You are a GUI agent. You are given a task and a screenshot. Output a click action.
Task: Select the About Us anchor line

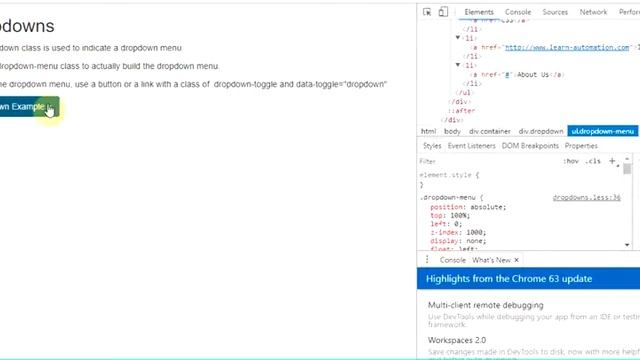517,75
